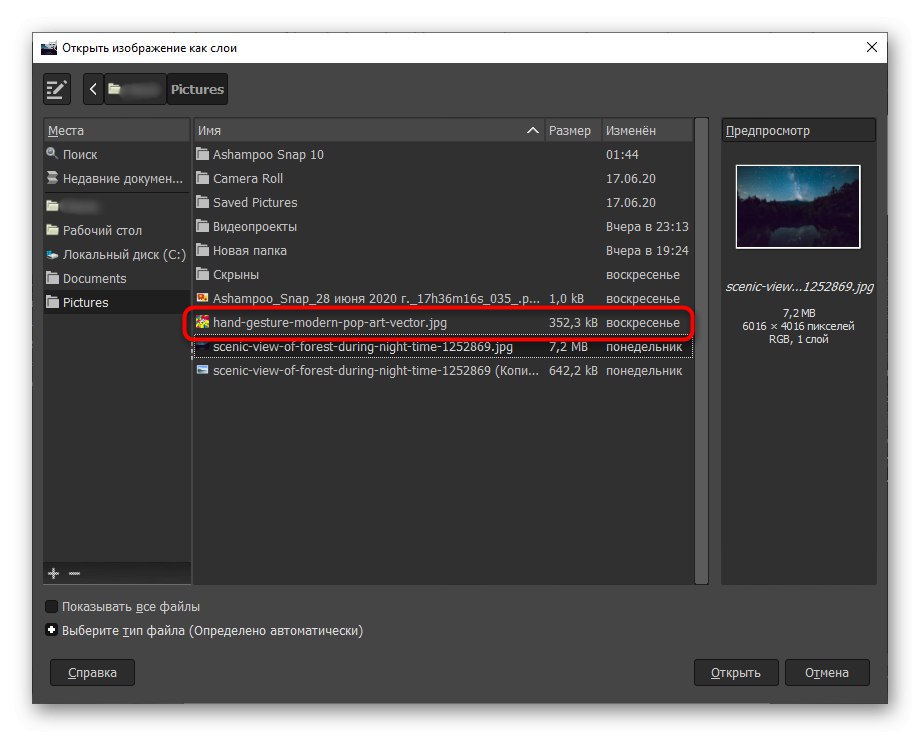Select Поиск in the places list
The height and width of the screenshot is (736, 920).
117,154
